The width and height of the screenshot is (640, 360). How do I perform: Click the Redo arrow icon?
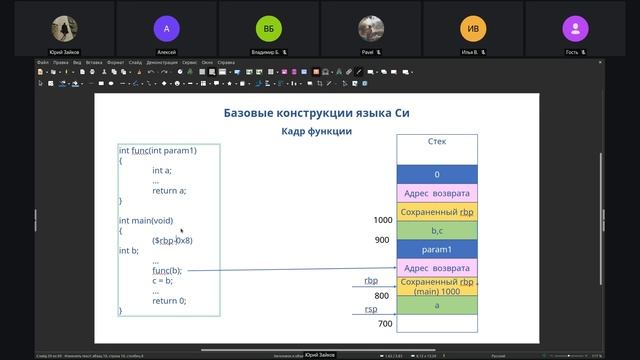point(164,72)
